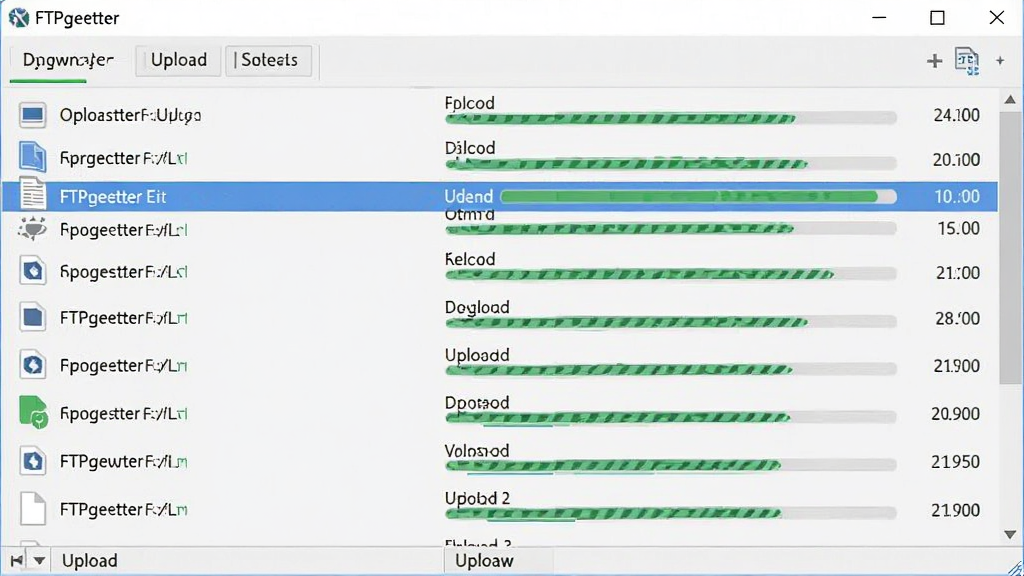Viewport: 1024px width, 576px height.
Task: Click the gear icon of Fpogeetter row
Action: pos(33,229)
